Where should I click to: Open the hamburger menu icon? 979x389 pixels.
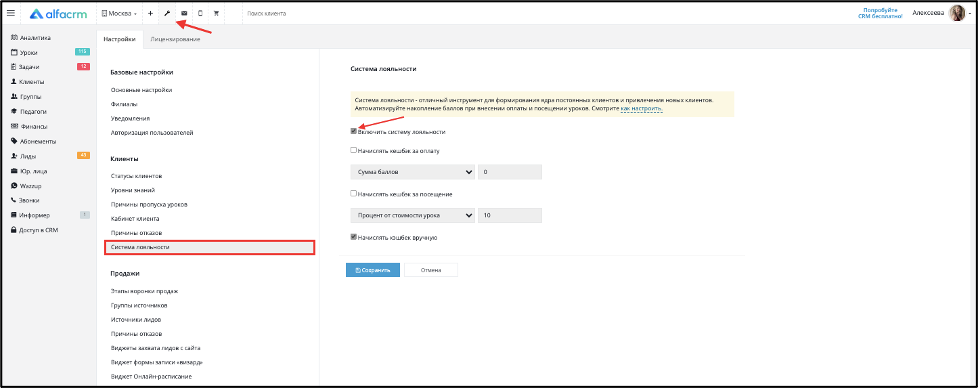point(11,13)
